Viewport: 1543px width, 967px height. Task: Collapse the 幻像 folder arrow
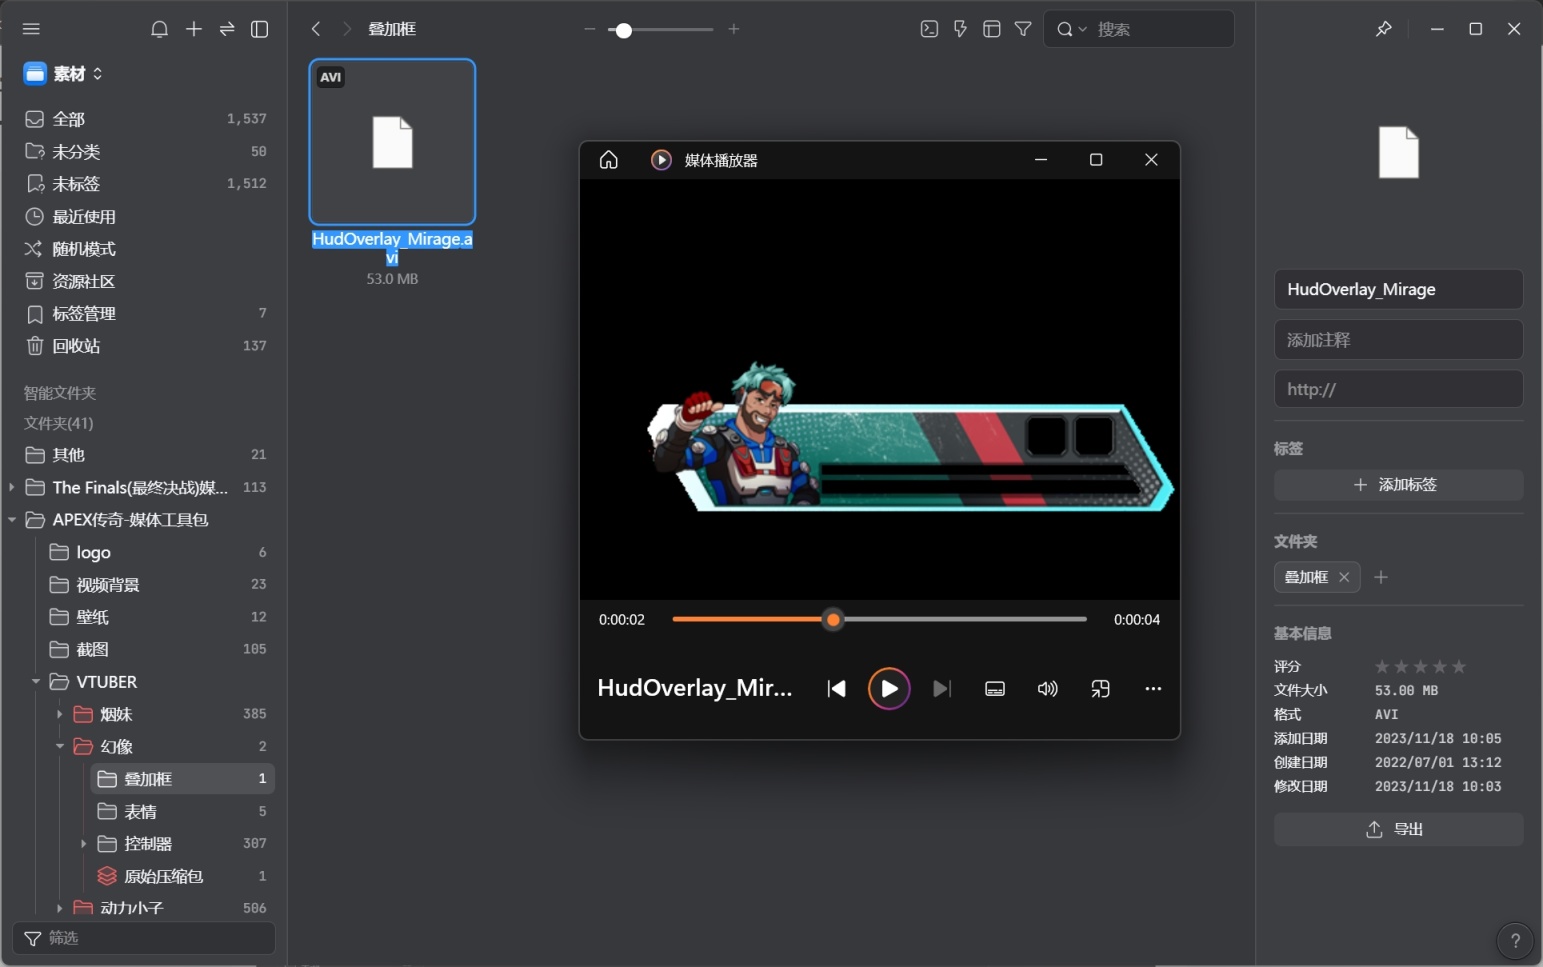click(59, 747)
